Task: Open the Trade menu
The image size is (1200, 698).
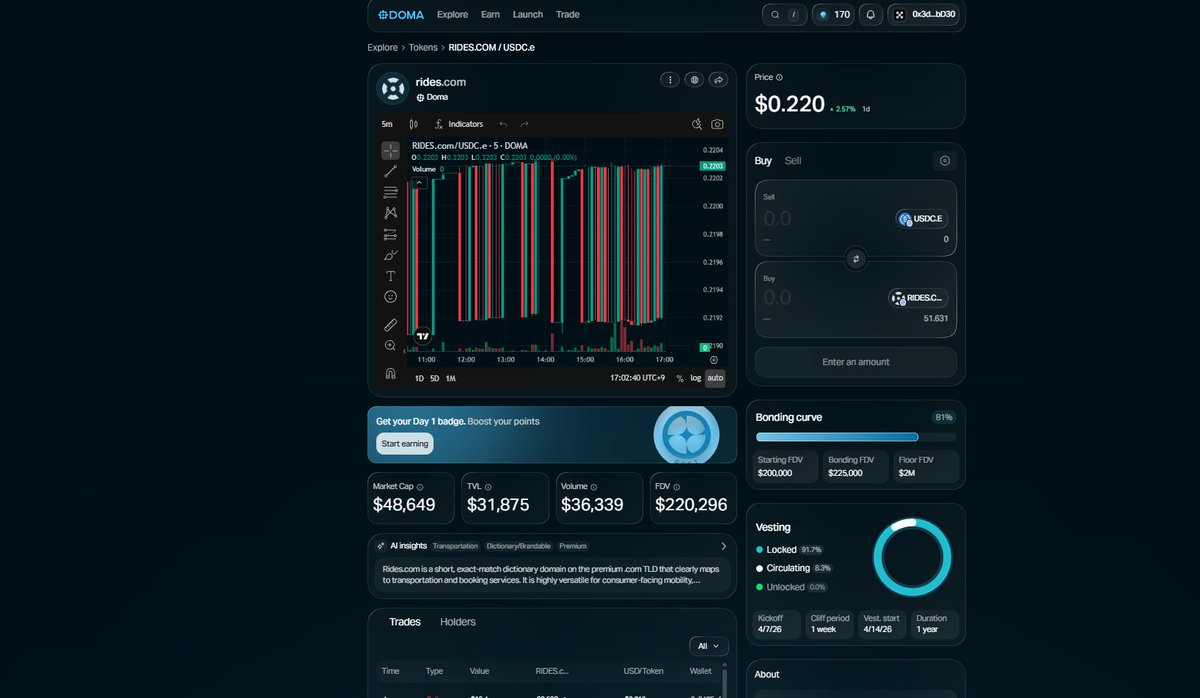Action: coord(567,15)
